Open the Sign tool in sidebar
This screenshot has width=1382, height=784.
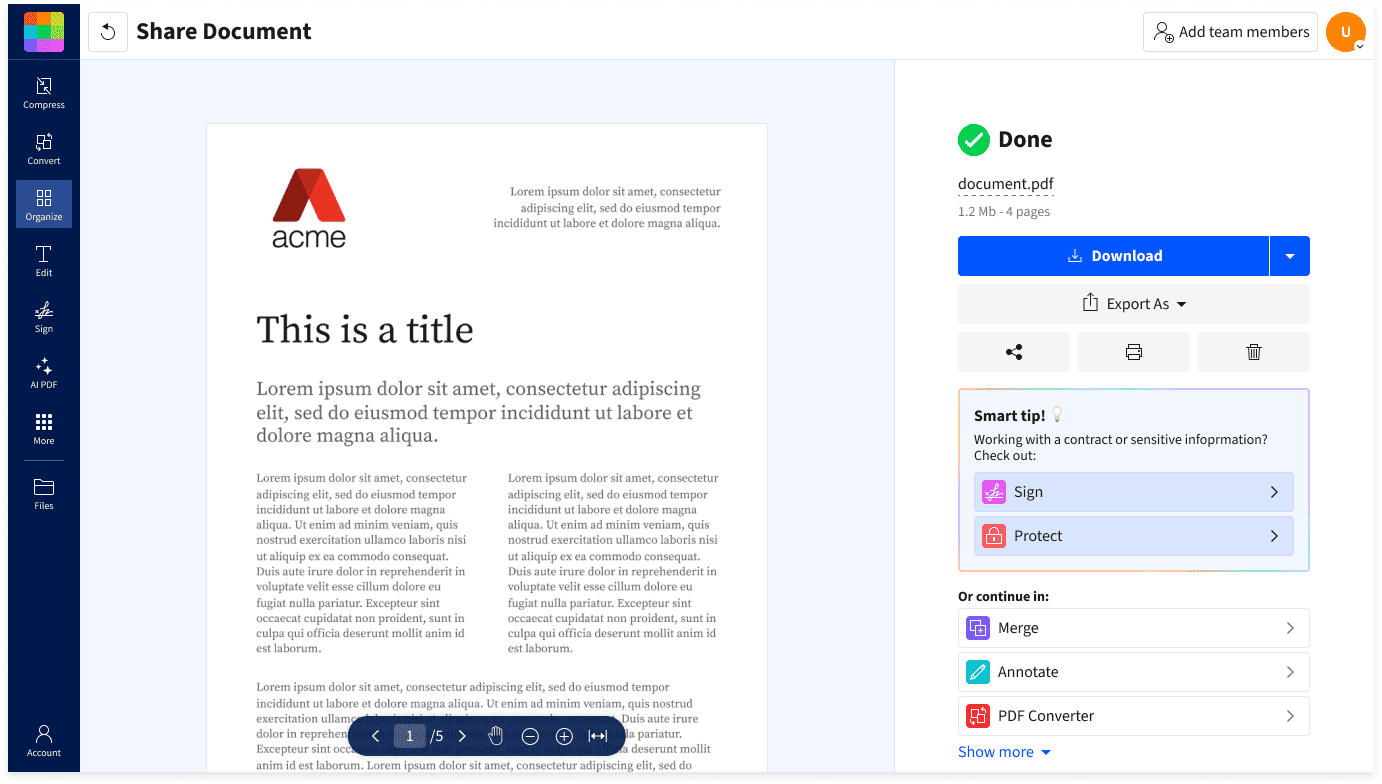[44, 317]
